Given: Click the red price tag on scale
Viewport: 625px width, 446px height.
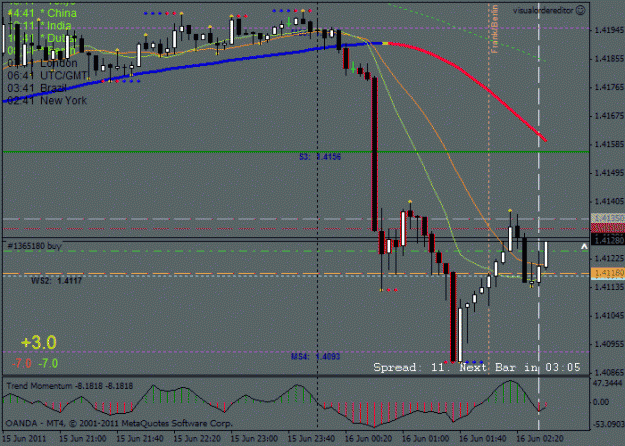Looking at the screenshot, I should 609,228.
